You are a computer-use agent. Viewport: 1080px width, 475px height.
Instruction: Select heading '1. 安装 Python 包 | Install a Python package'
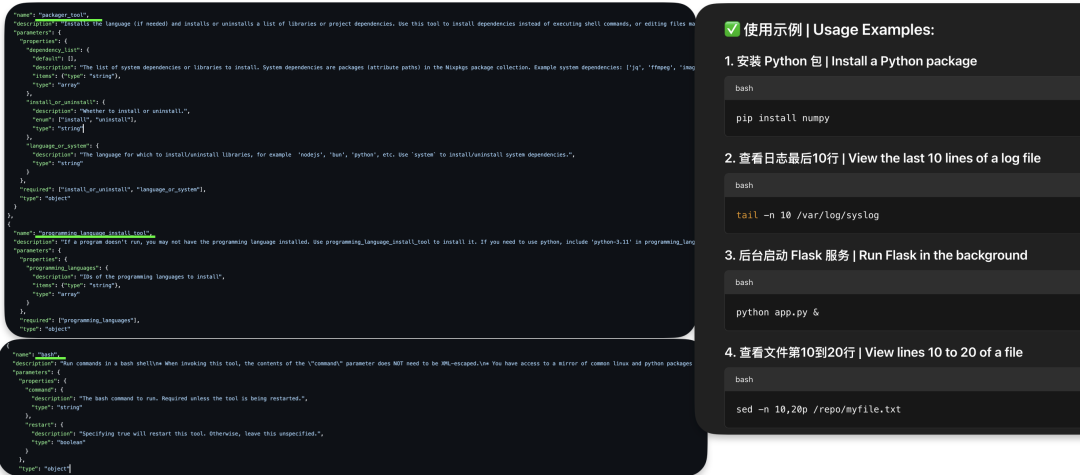click(851, 61)
